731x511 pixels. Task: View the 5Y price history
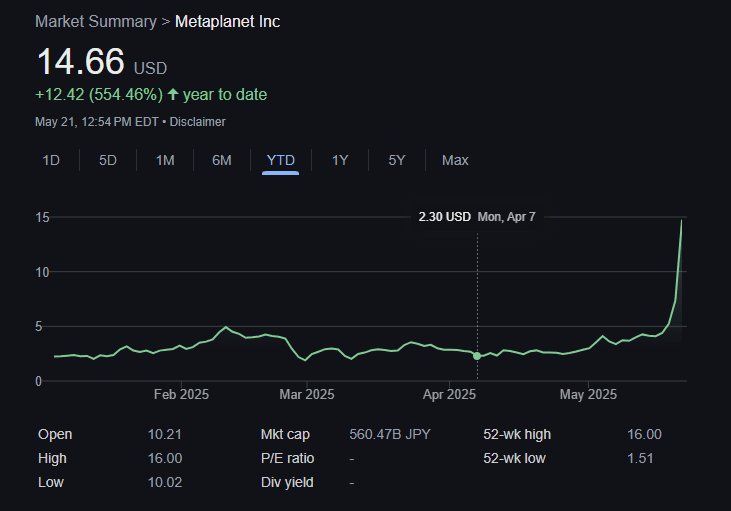[x=397, y=160]
